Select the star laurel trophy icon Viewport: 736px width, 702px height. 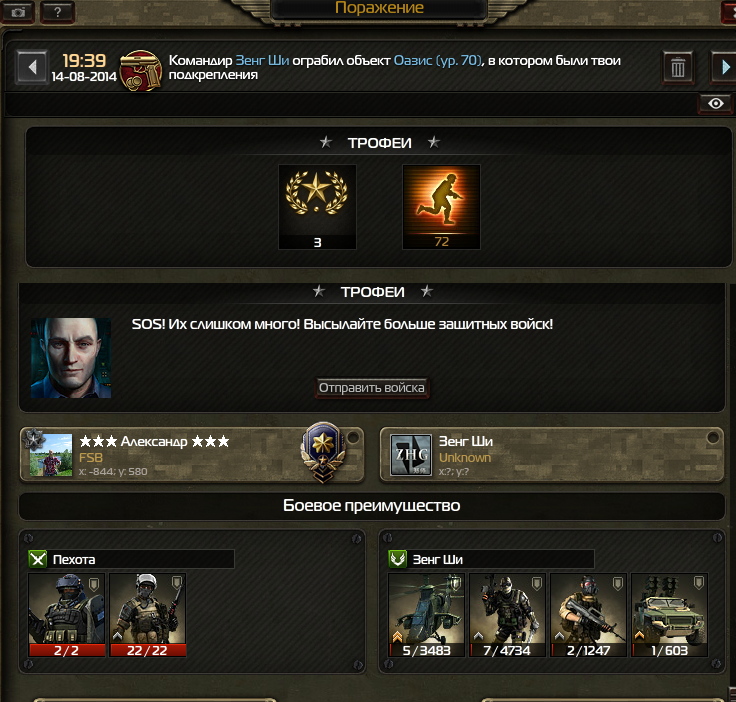317,206
